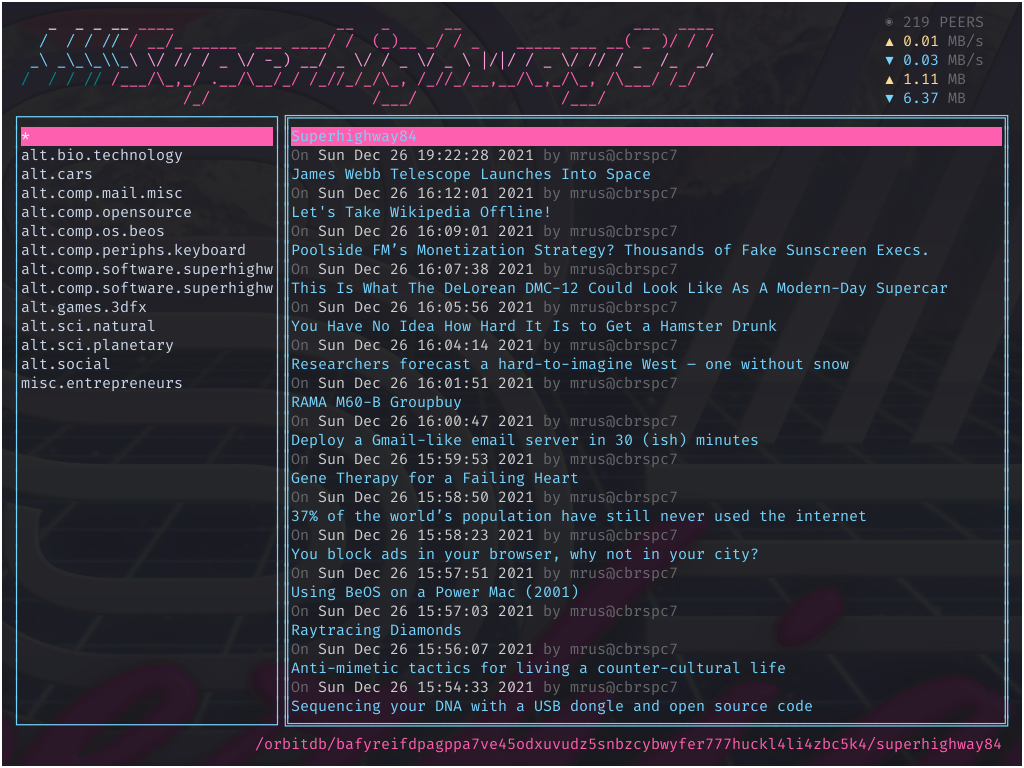This screenshot has height=768, width=1024.
Task: Click the 15:54:33 timestamp line
Action: (x=484, y=687)
